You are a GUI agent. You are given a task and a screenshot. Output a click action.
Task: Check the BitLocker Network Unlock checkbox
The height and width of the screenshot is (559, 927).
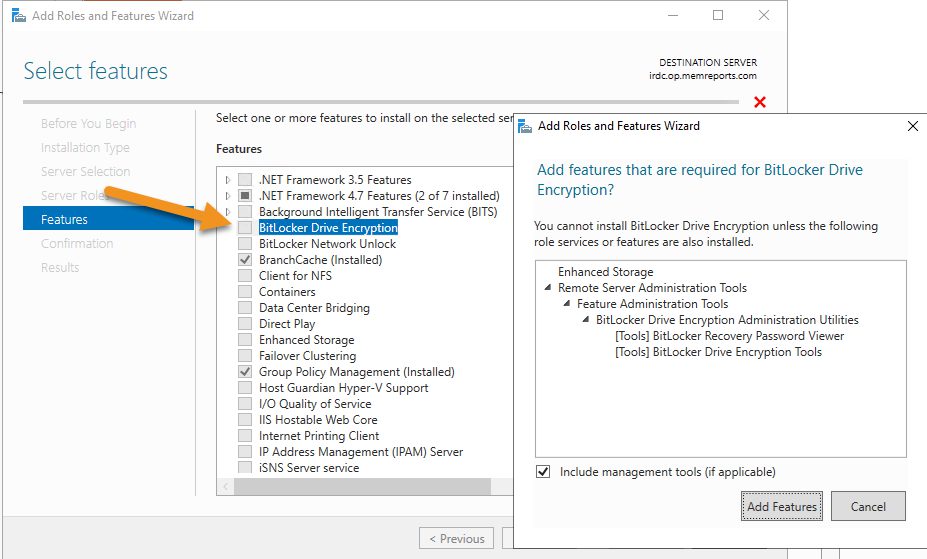245,243
